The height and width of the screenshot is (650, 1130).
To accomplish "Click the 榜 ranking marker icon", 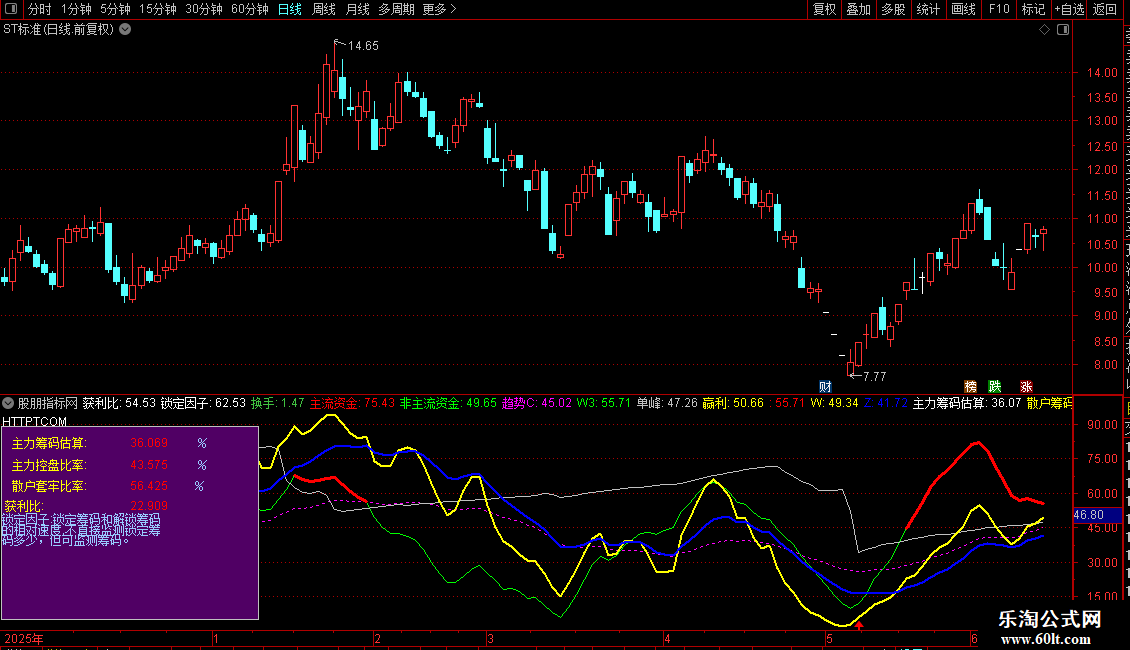I will click(x=971, y=387).
